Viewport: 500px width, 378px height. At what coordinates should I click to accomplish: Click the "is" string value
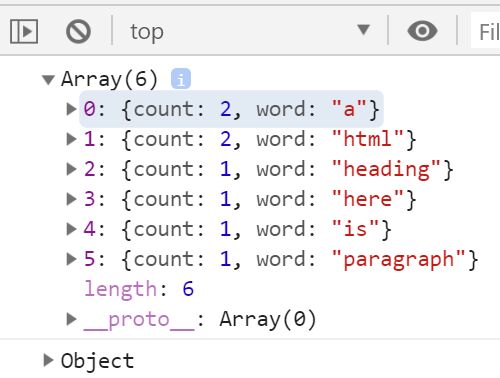click(355, 229)
